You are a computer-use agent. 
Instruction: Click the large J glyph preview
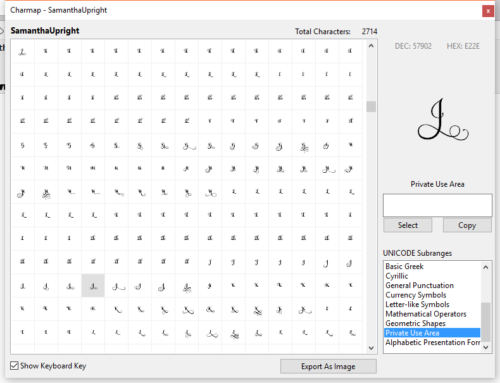click(x=443, y=120)
